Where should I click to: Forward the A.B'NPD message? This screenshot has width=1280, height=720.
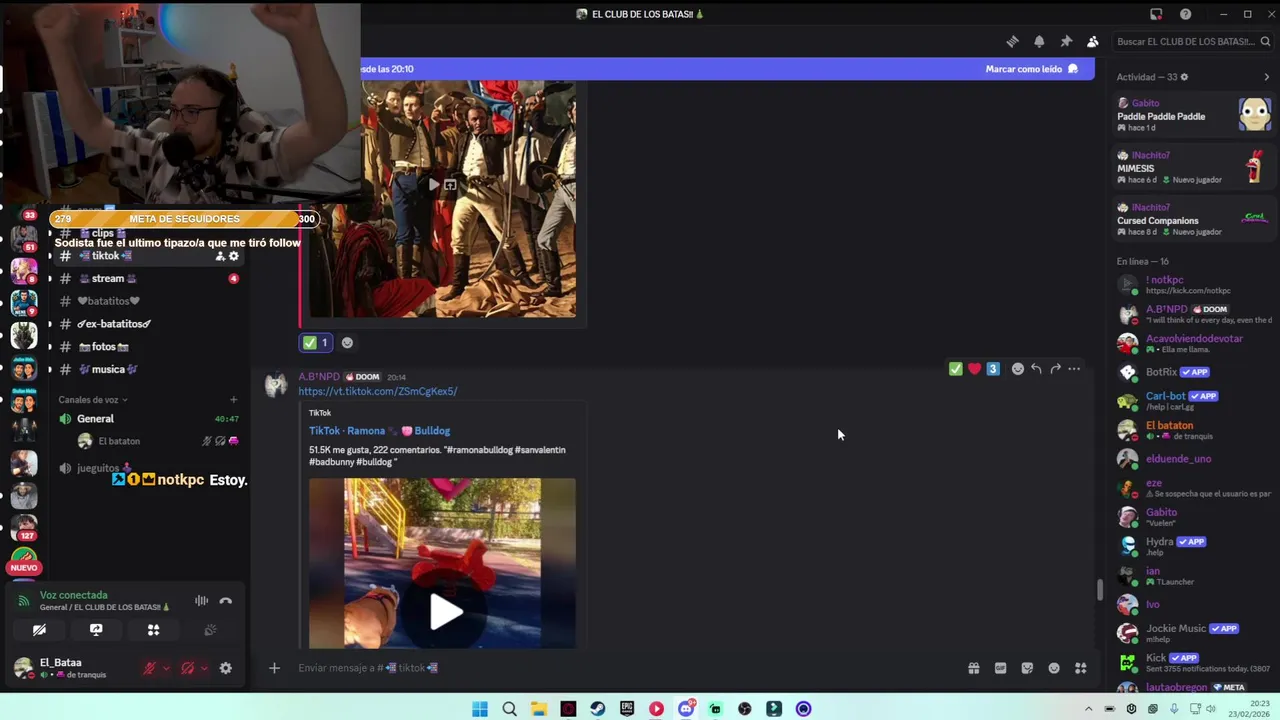[1055, 369]
